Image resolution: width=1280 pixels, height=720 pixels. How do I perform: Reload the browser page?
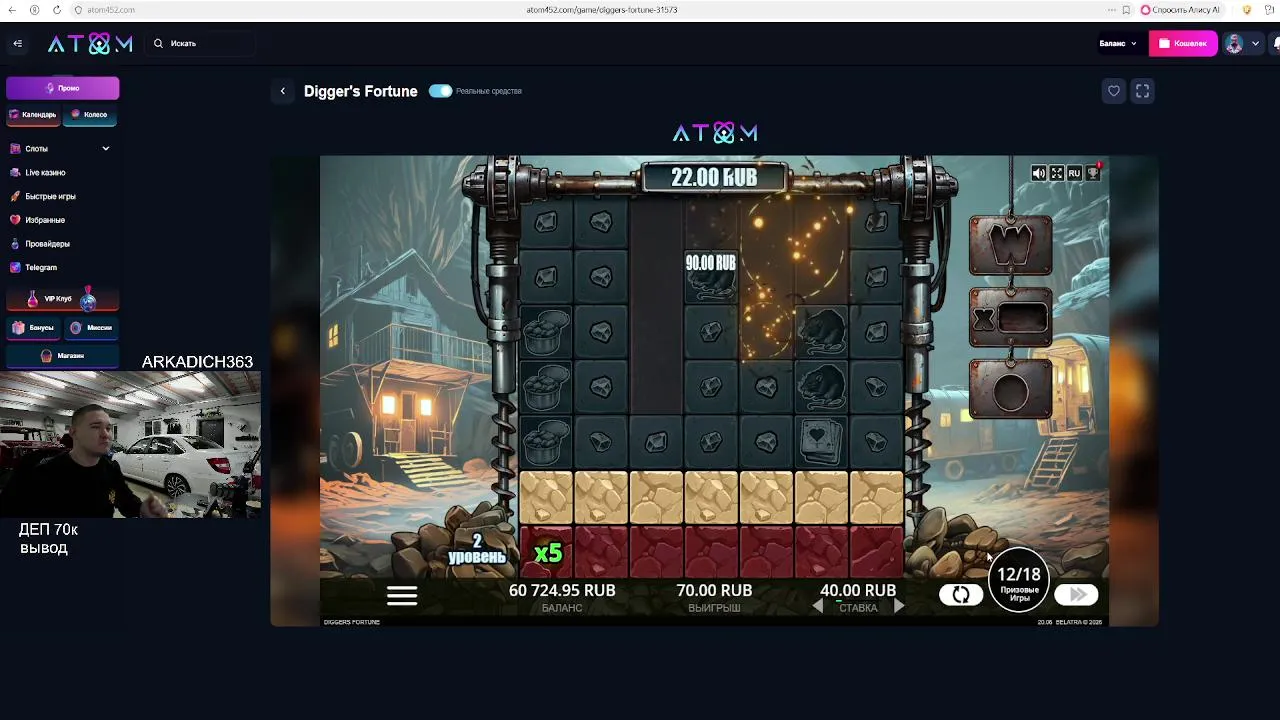(56, 10)
